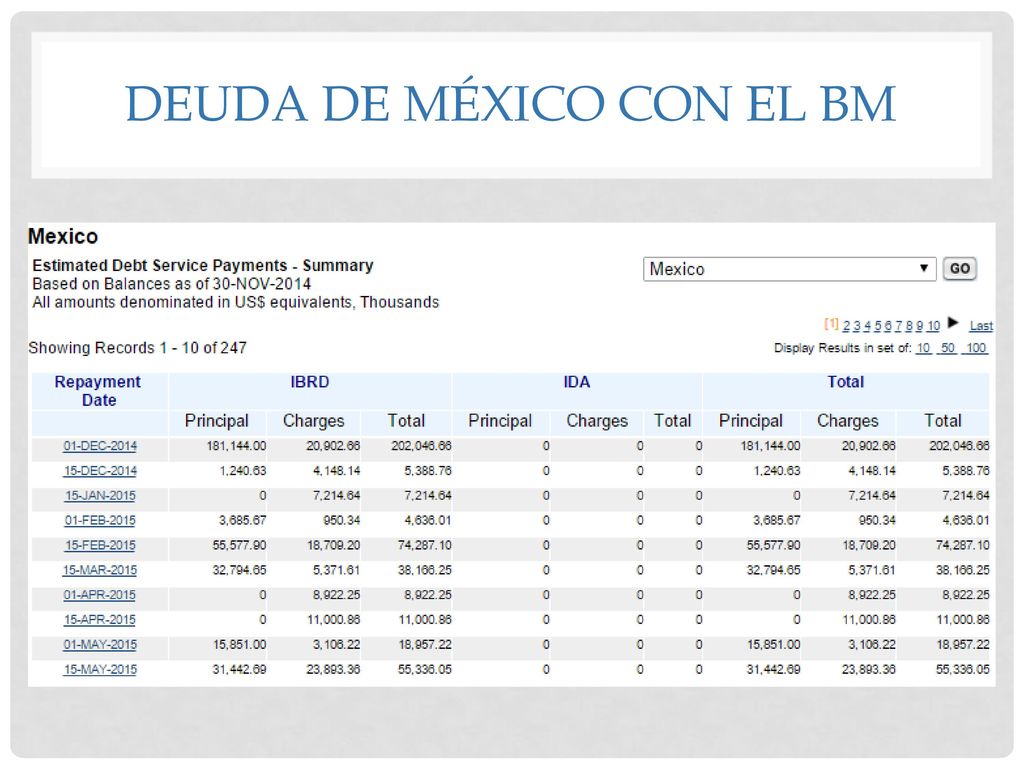Open the 01-FEB-2015 repayment date link
This screenshot has width=1024, height=768.
[100, 520]
